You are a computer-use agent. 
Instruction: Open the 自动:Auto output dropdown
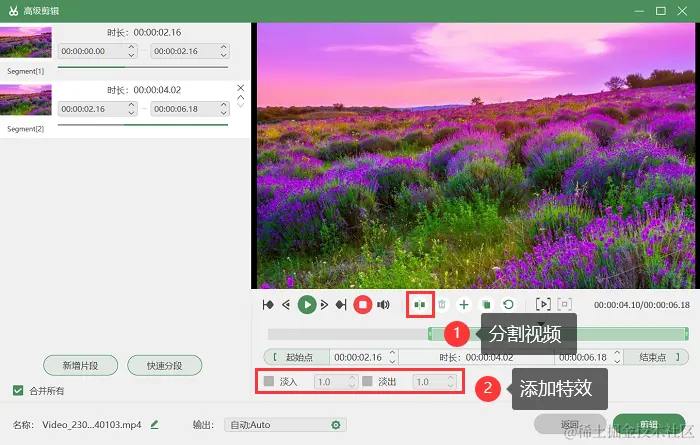285,425
